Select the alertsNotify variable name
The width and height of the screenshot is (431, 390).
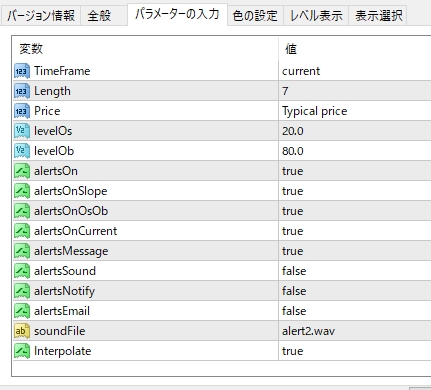coord(64,291)
